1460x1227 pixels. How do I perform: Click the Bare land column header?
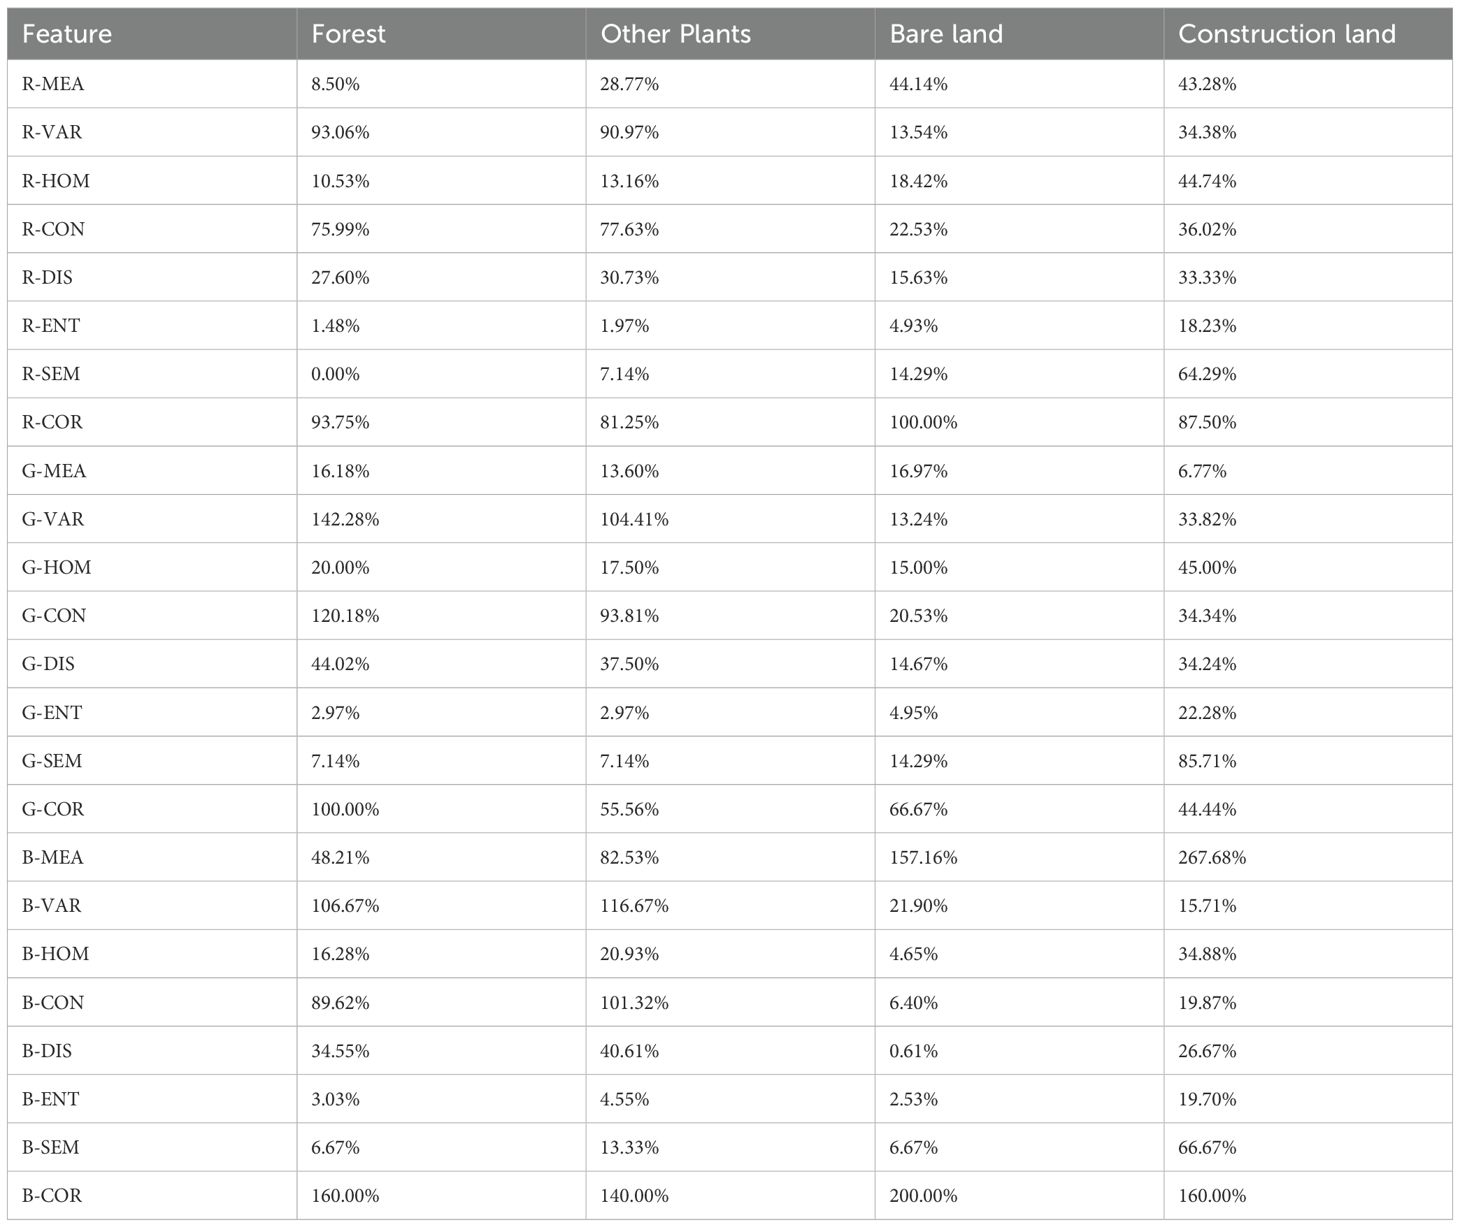[945, 34]
